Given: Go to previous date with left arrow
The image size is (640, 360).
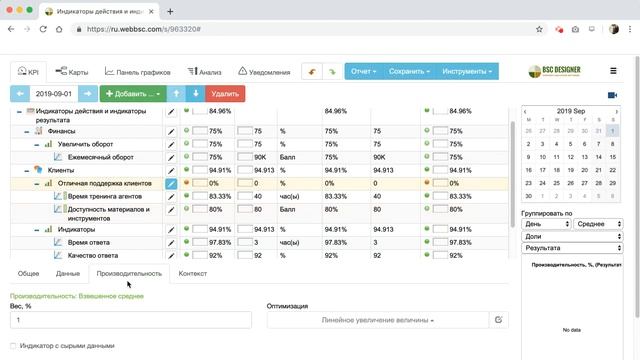Looking at the screenshot, I should tap(20, 94).
